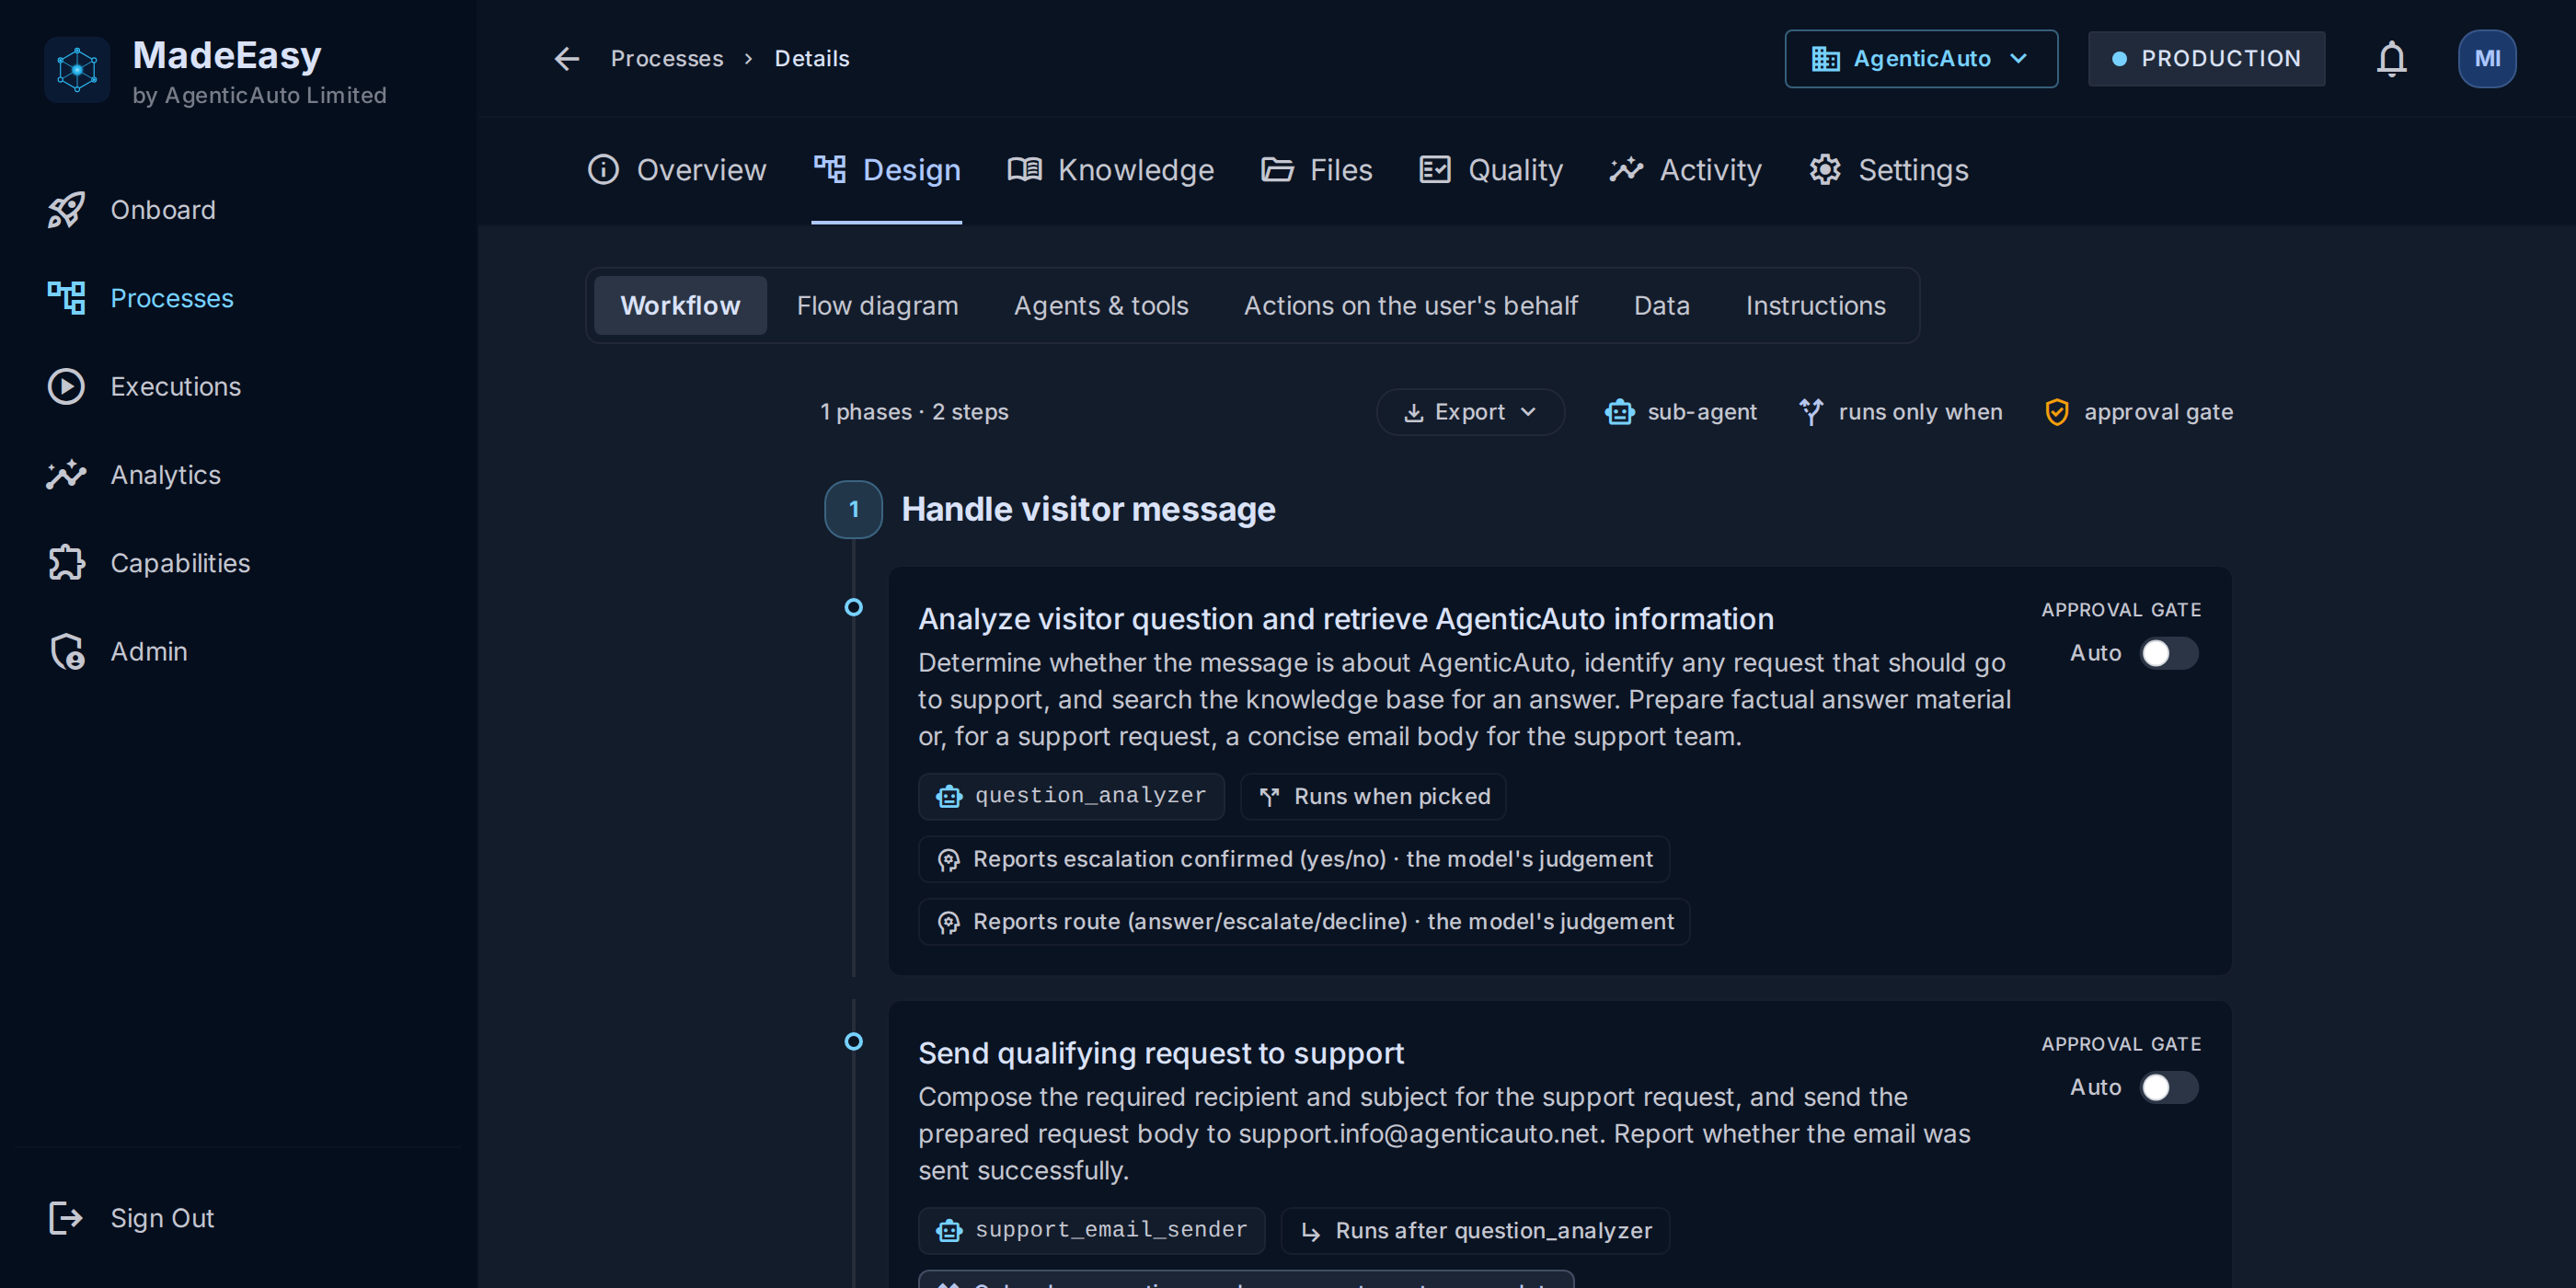Open the Quality tab
2576x1288 pixels.
coord(1490,170)
